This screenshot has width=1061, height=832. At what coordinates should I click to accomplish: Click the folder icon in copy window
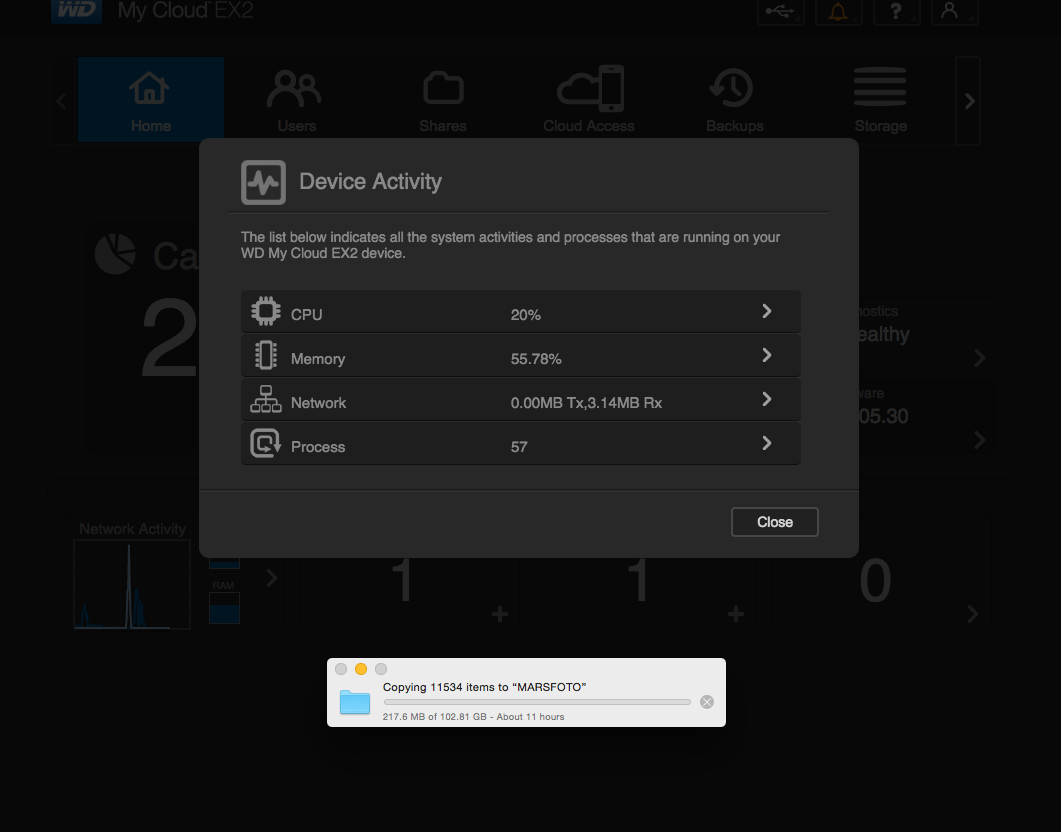click(355, 702)
